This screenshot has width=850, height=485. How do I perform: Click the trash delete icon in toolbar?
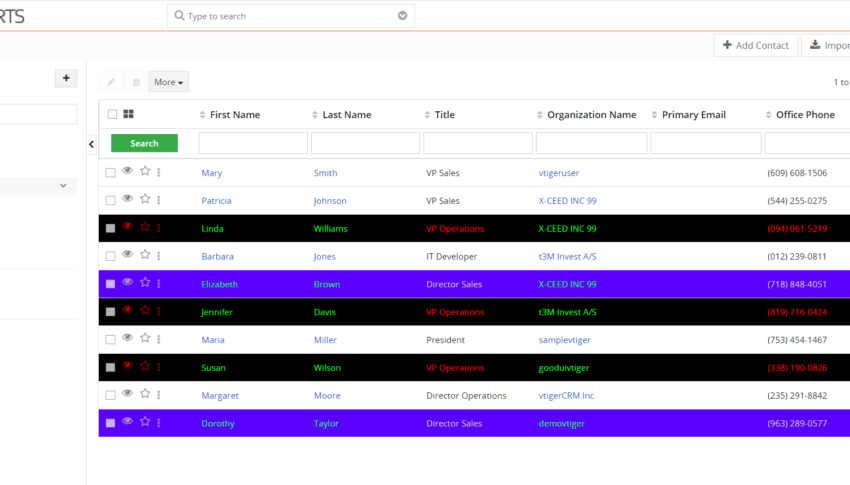point(136,82)
